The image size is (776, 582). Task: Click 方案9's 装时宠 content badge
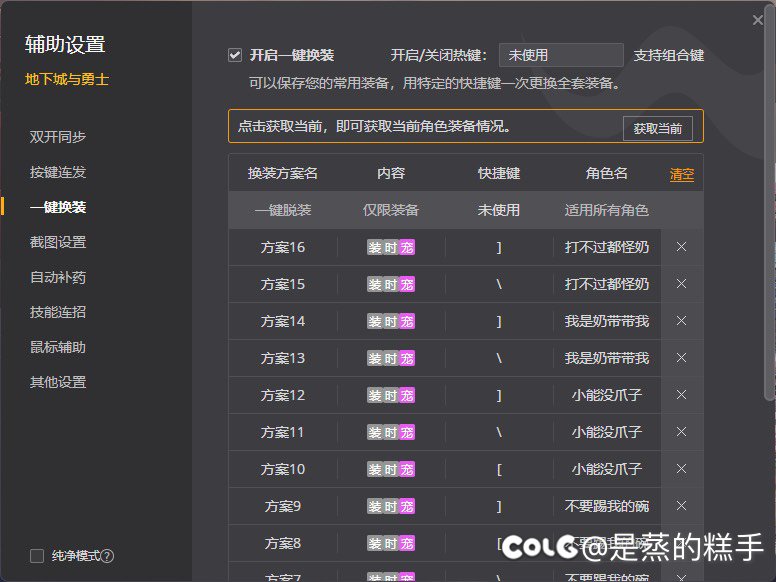coord(391,506)
